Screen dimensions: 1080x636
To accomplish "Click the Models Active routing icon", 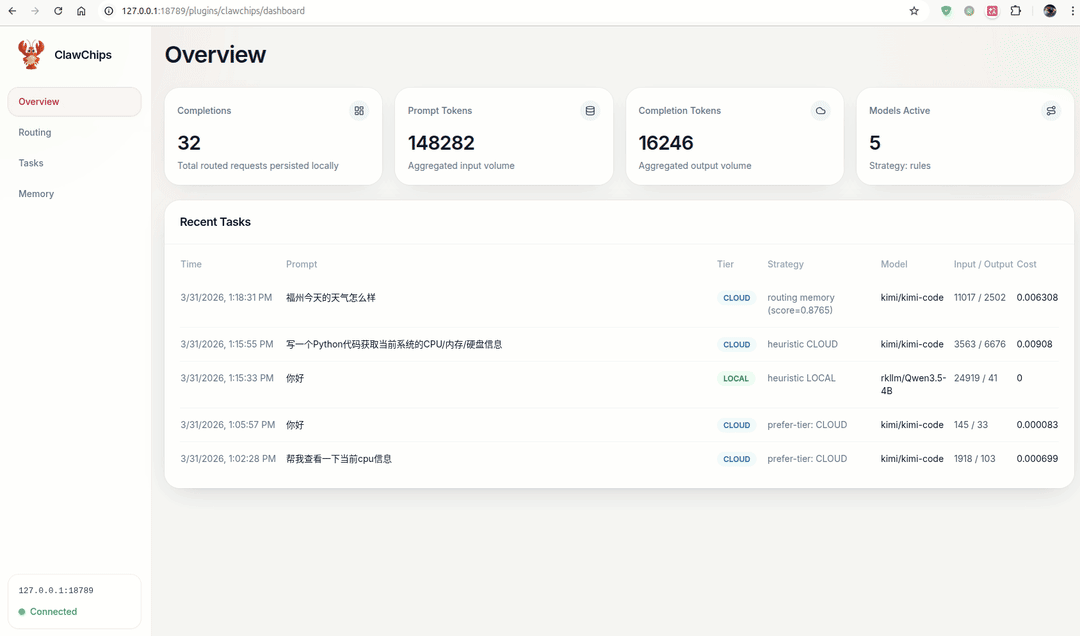I will 1051,111.
